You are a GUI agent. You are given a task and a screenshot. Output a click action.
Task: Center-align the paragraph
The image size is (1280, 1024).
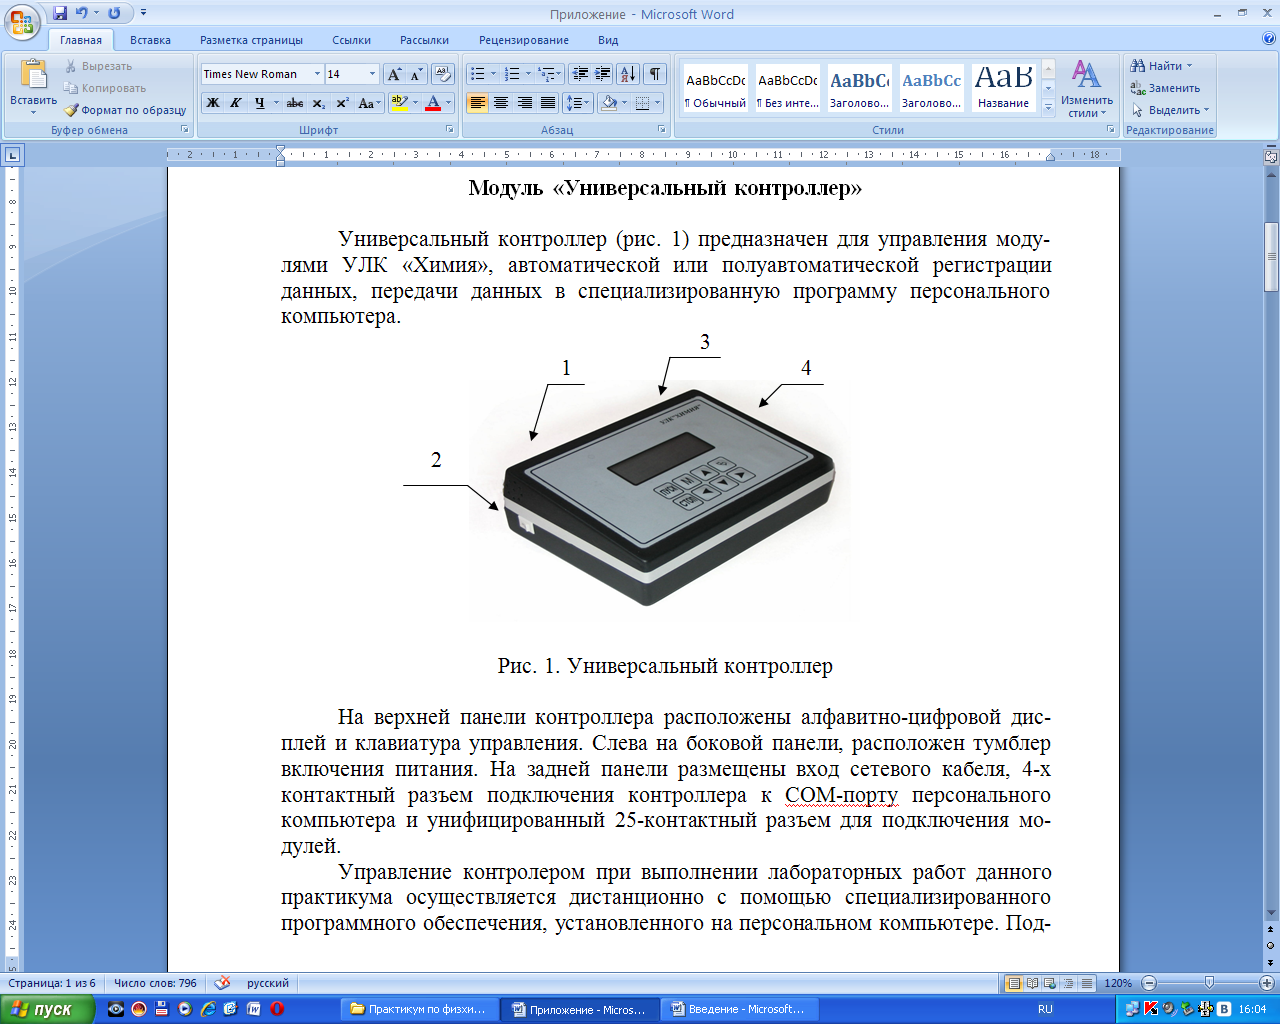(501, 103)
